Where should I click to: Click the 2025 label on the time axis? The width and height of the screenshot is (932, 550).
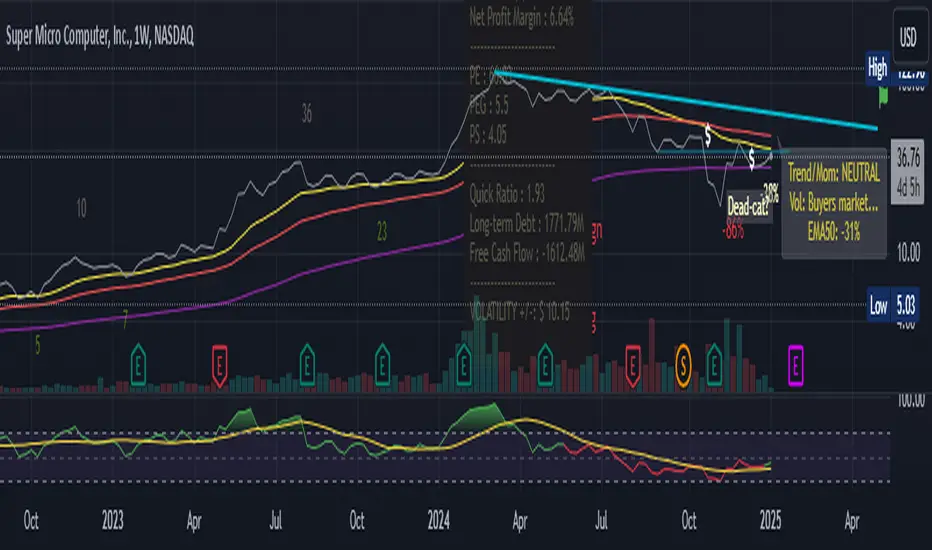(770, 521)
